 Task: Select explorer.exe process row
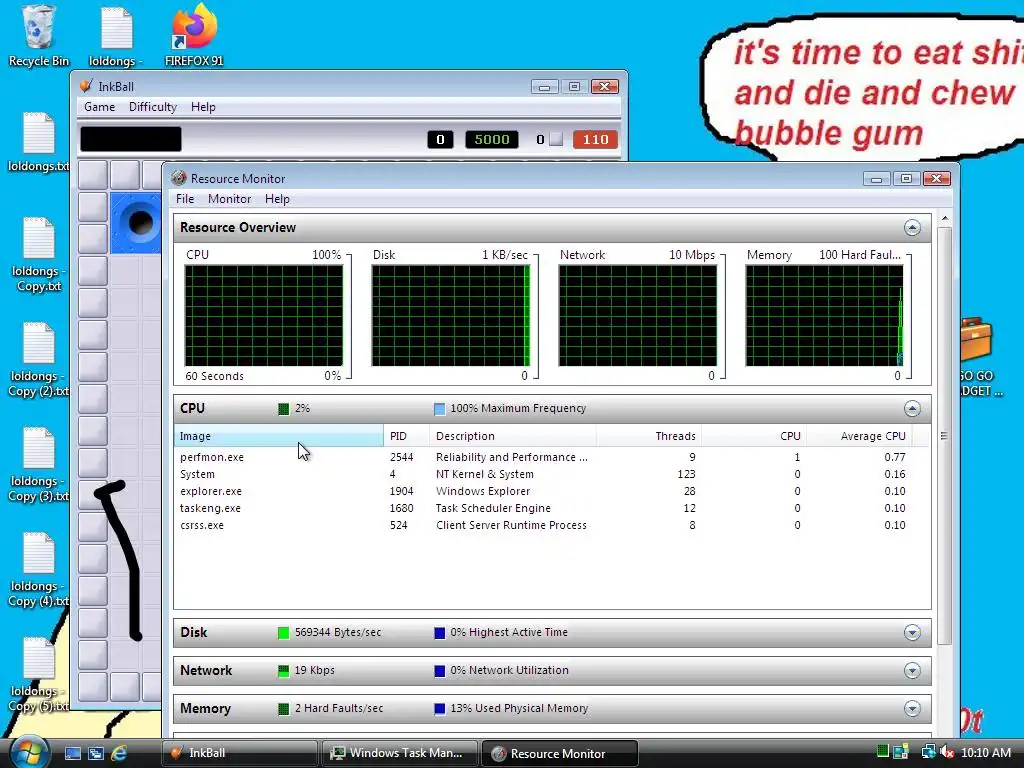(543, 491)
